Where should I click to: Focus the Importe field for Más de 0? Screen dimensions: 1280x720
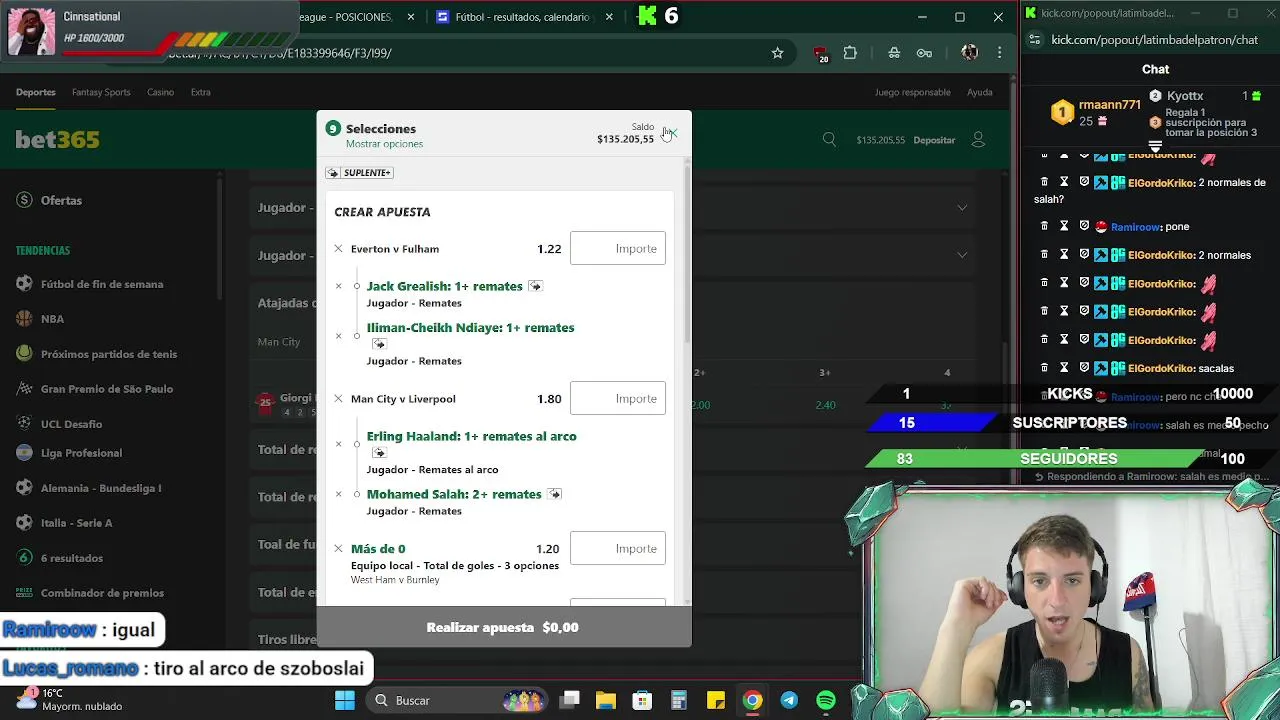(x=618, y=549)
